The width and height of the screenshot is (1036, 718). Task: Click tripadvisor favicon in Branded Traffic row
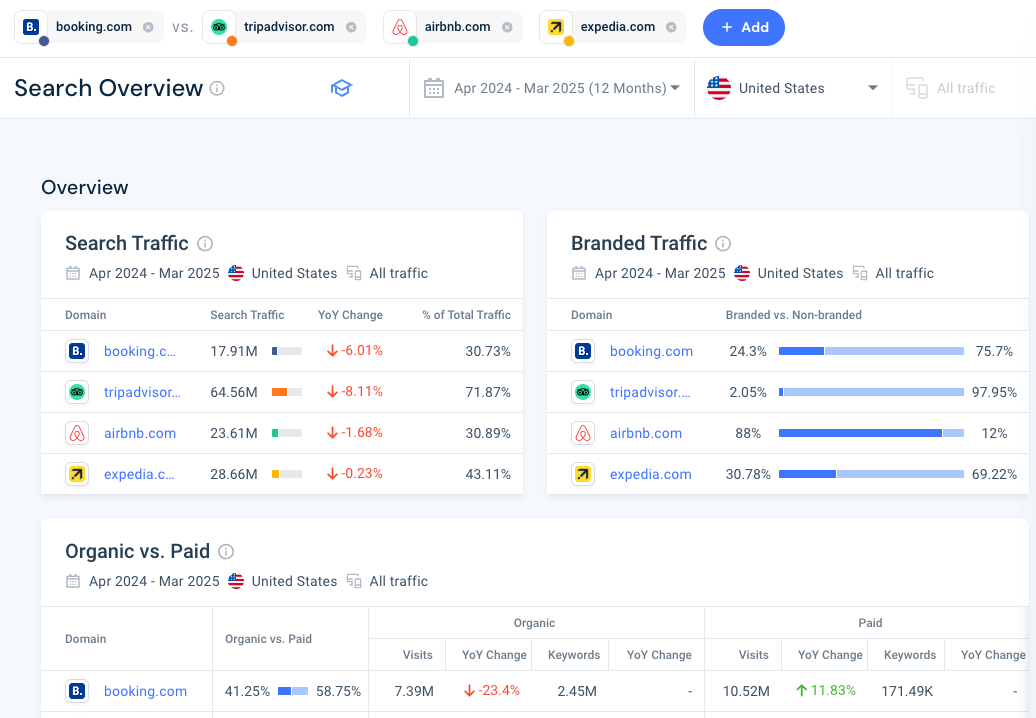[x=583, y=392]
